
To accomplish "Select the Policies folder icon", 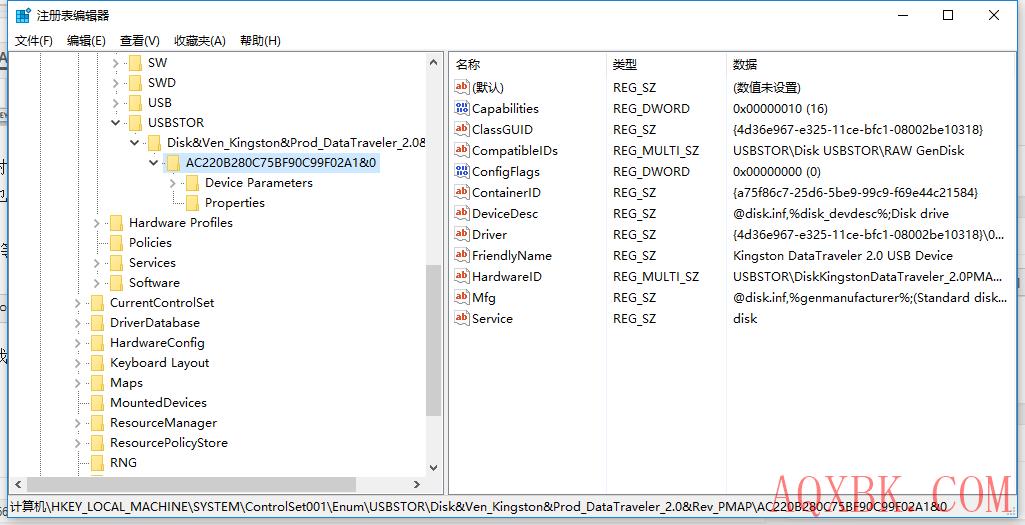I will coord(116,243).
